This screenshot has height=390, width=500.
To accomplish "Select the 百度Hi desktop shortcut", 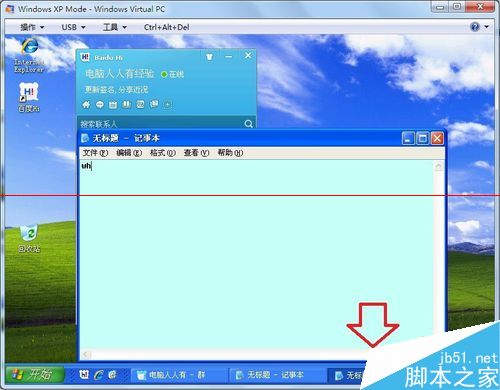I will (29, 97).
